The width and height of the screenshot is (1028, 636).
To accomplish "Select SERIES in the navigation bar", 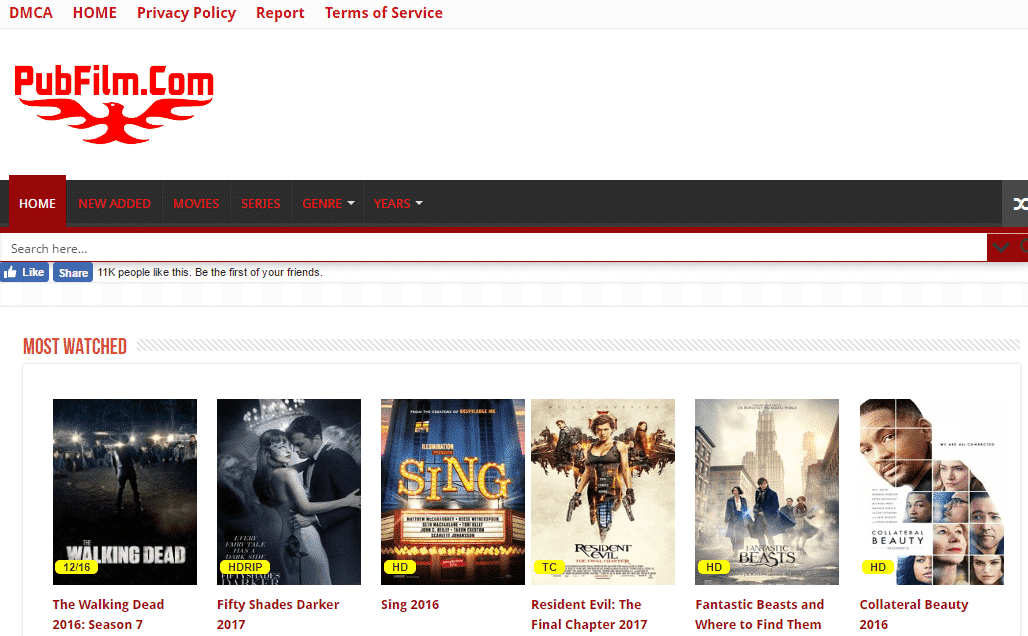I will tap(260, 203).
